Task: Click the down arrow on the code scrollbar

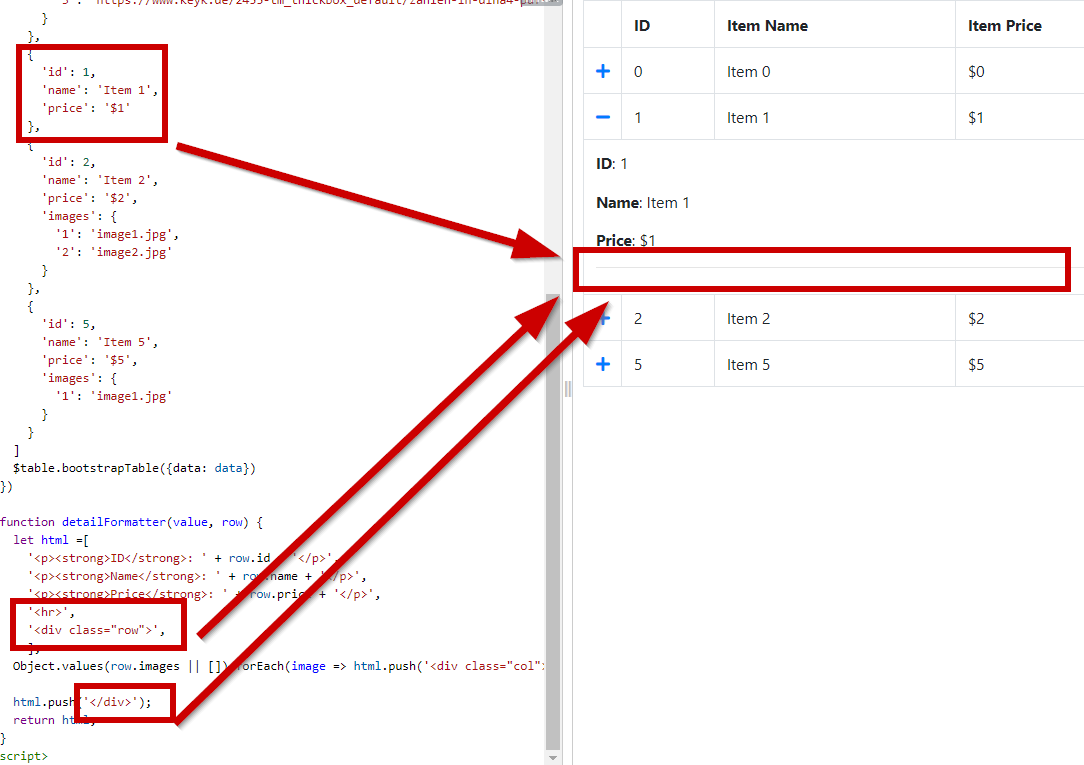Action: tap(553, 757)
